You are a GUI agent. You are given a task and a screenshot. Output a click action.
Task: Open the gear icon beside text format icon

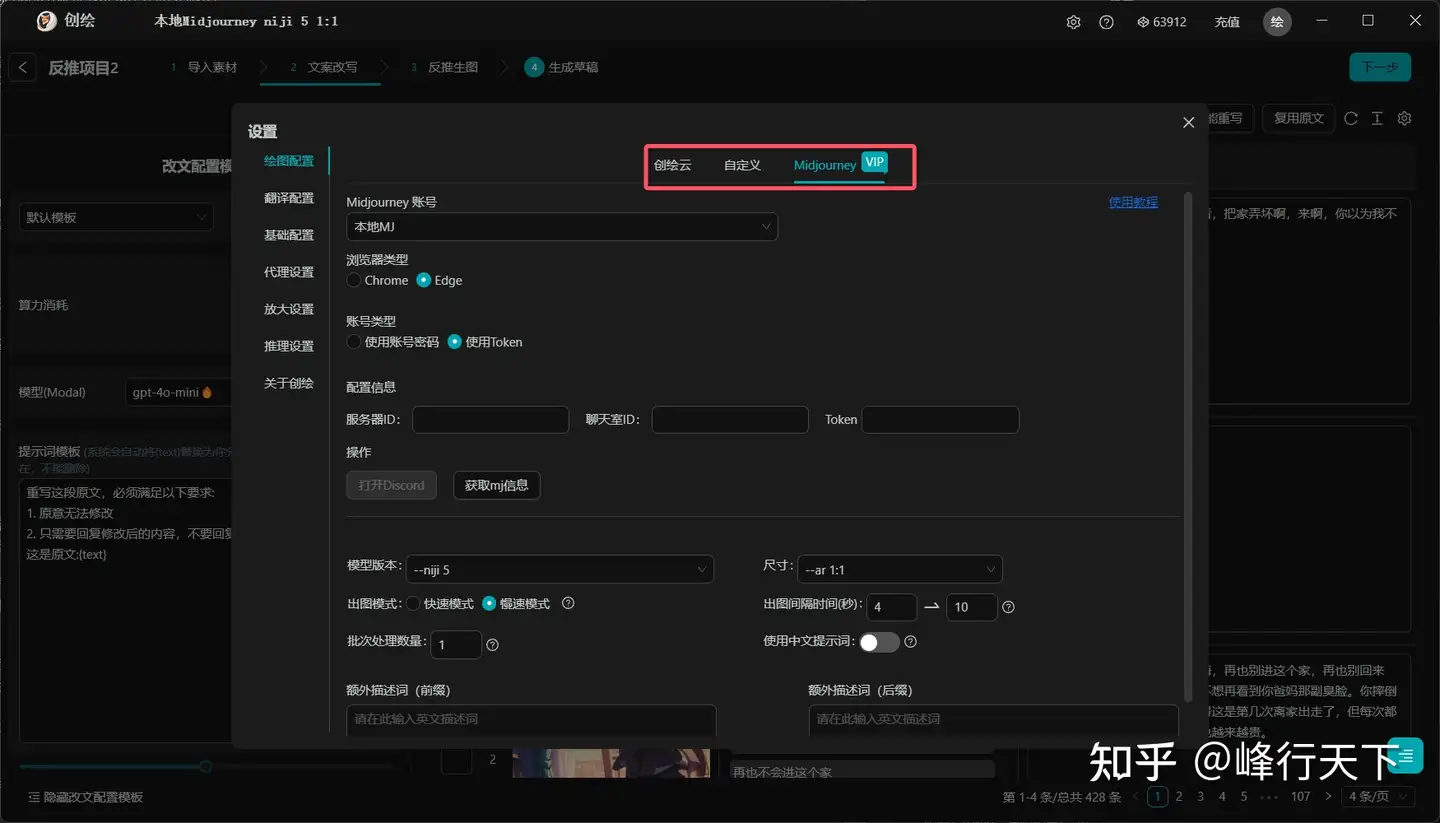[x=1404, y=118]
